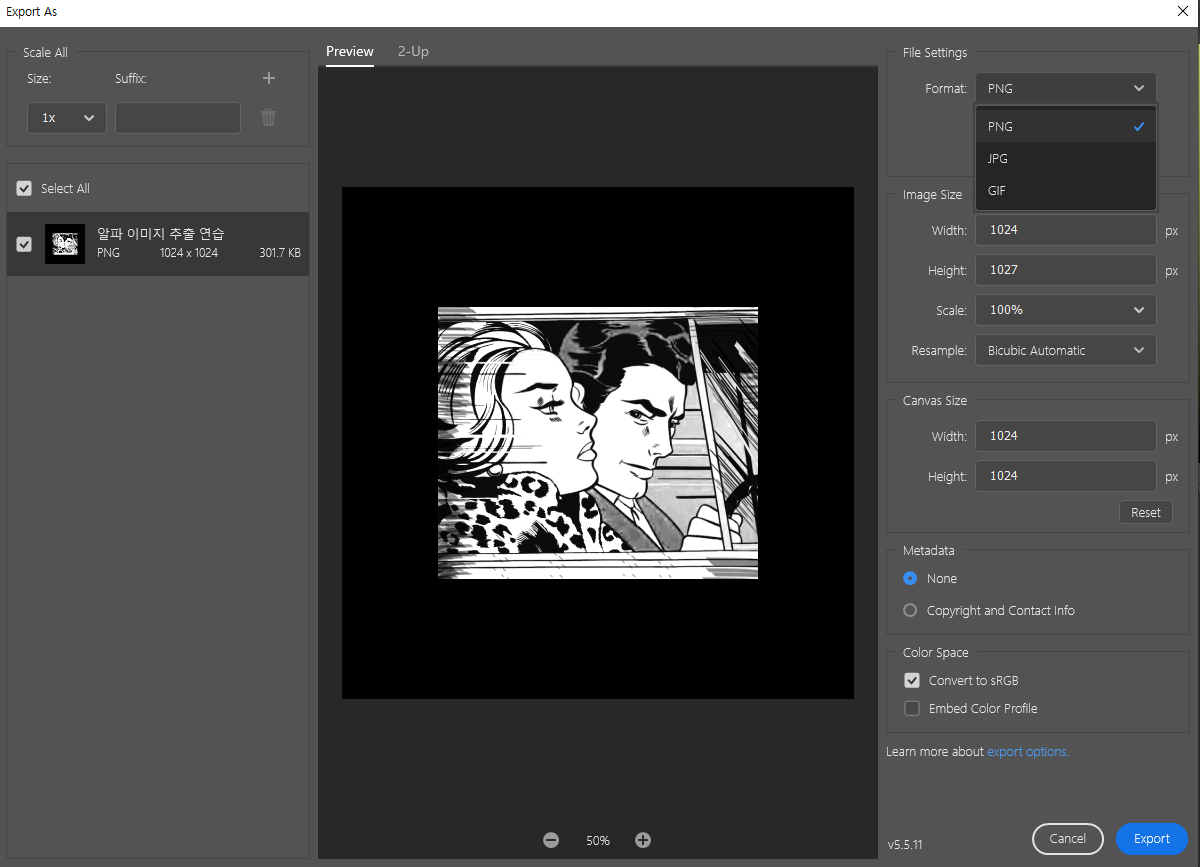1200x867 pixels.
Task: Reset the canvas size
Action: [x=1146, y=512]
